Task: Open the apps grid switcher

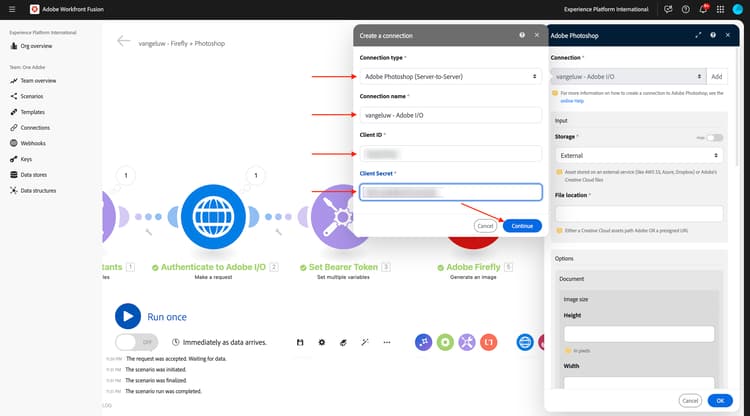Action: click(x=720, y=9)
